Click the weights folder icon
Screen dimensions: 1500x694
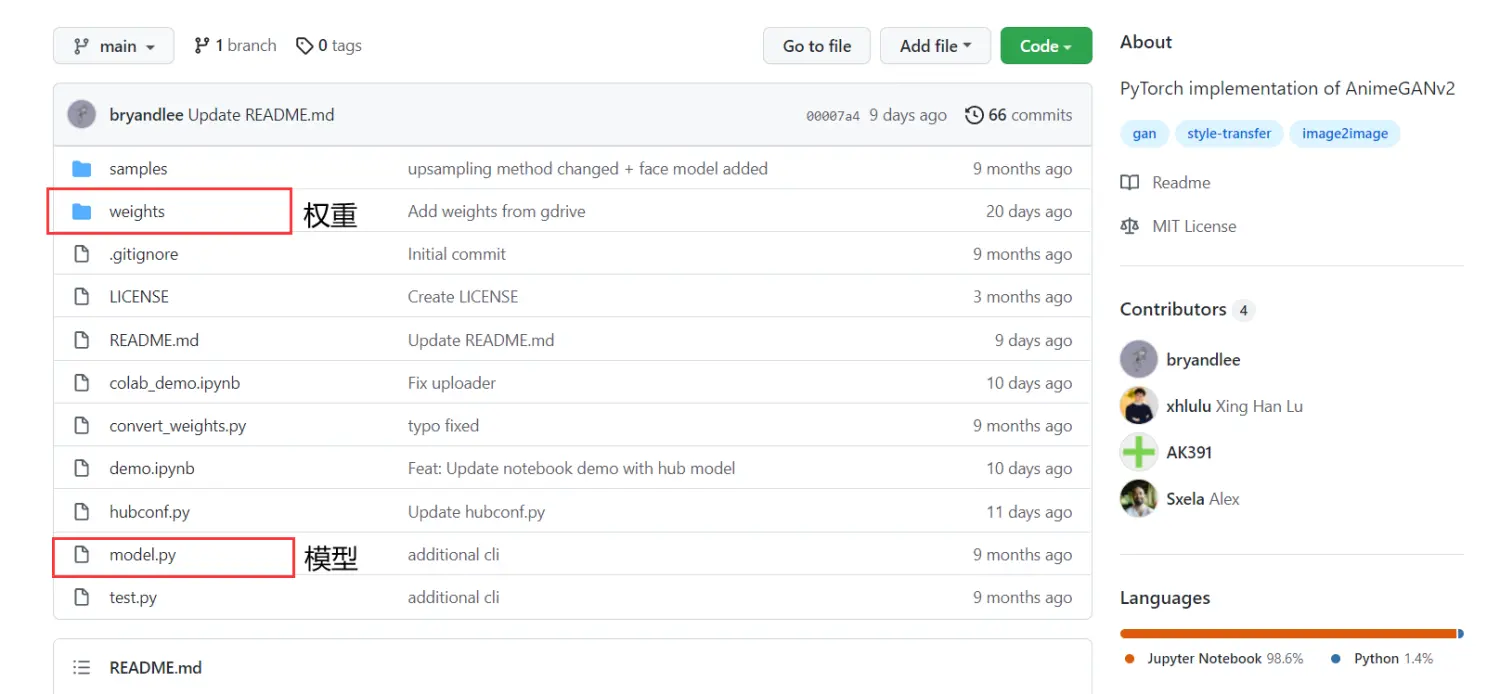click(82, 212)
